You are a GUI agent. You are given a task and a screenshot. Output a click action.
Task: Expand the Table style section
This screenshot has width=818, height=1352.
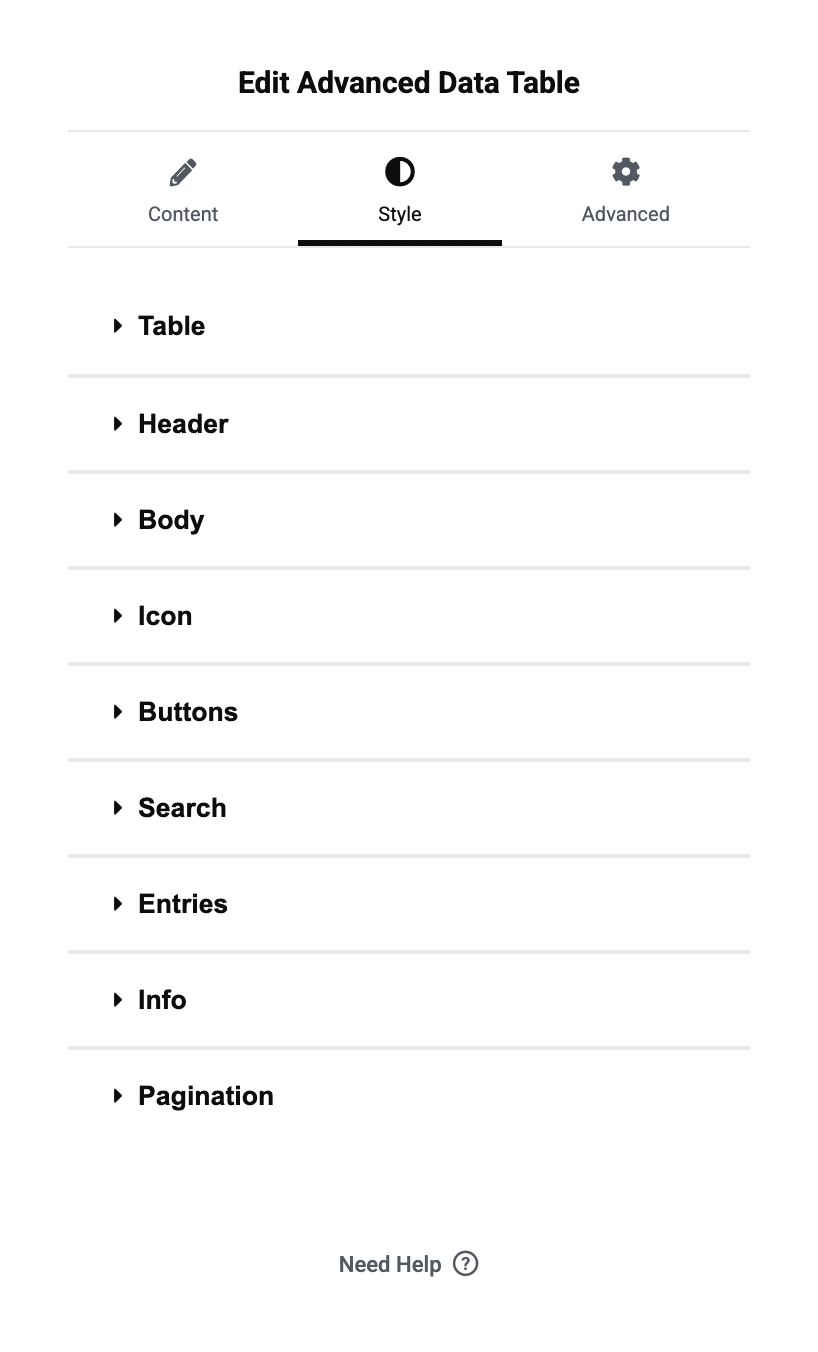point(171,325)
